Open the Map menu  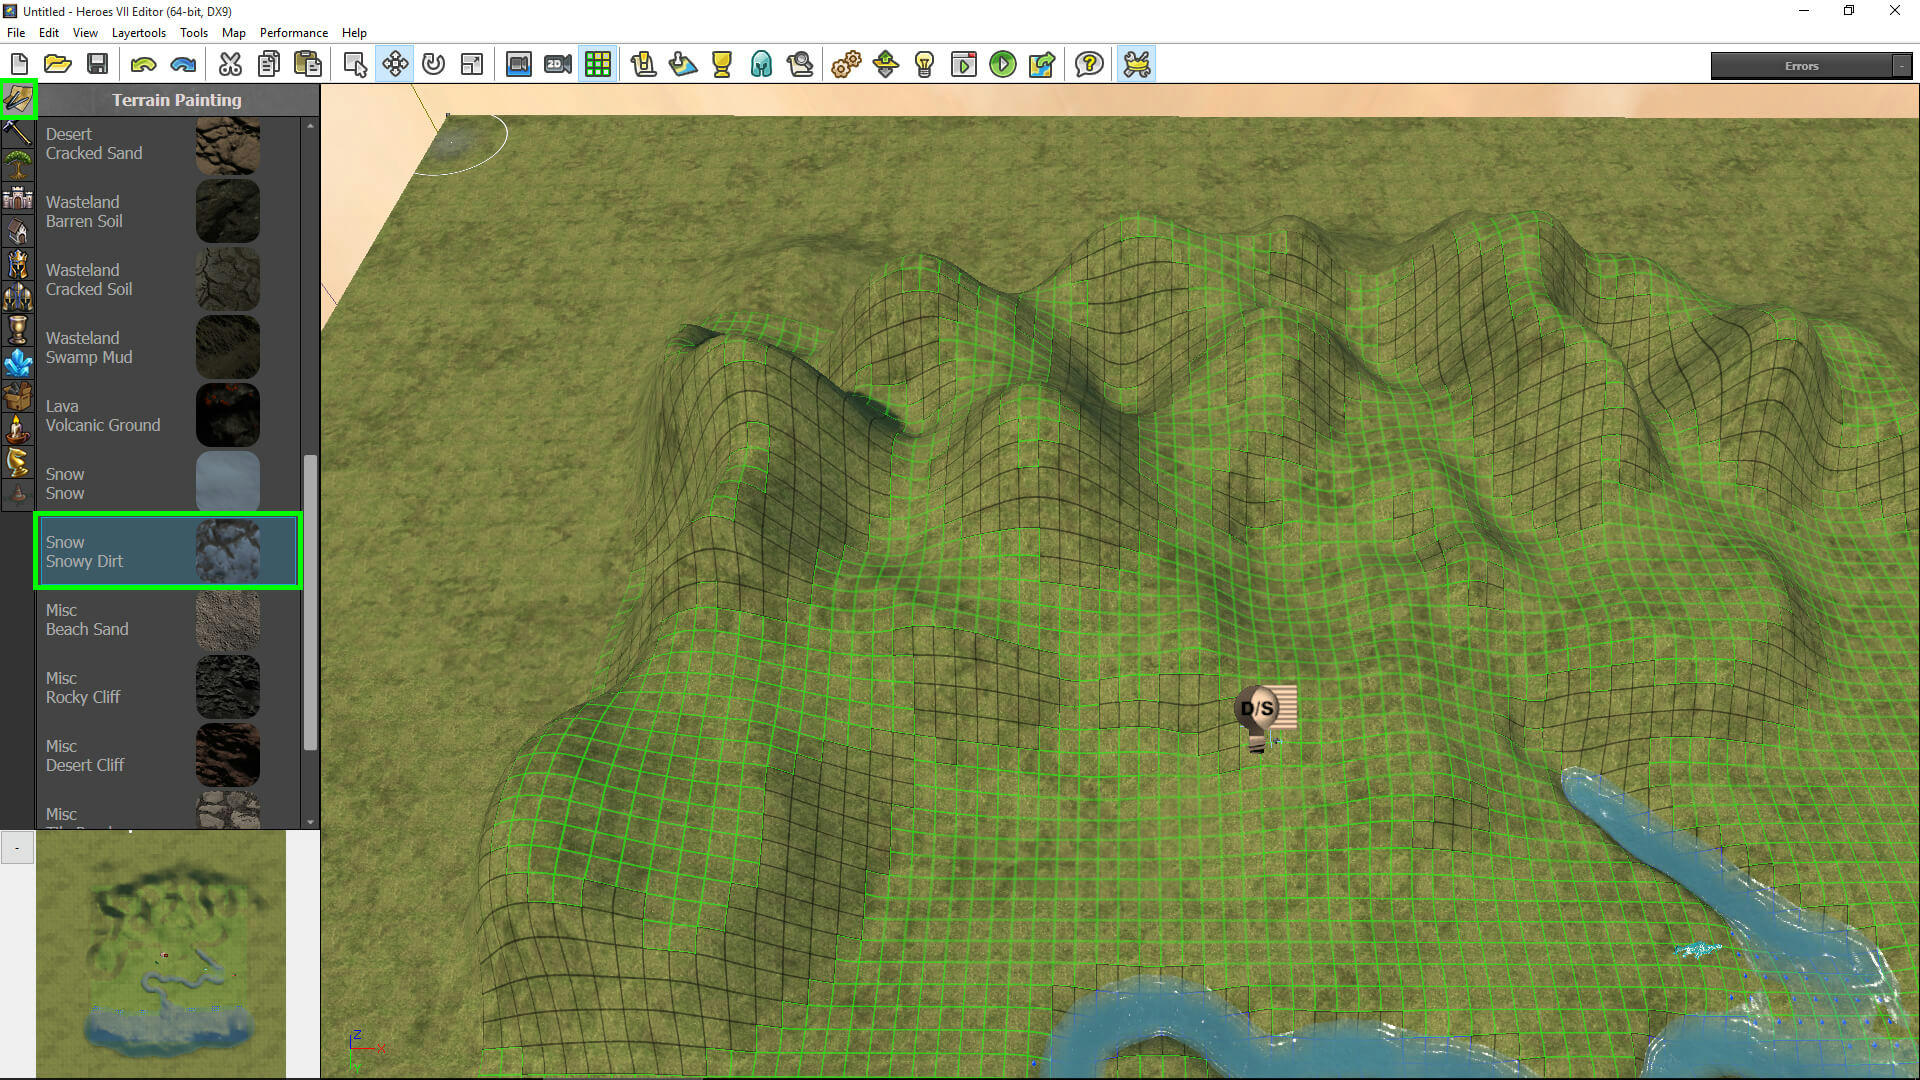point(233,32)
